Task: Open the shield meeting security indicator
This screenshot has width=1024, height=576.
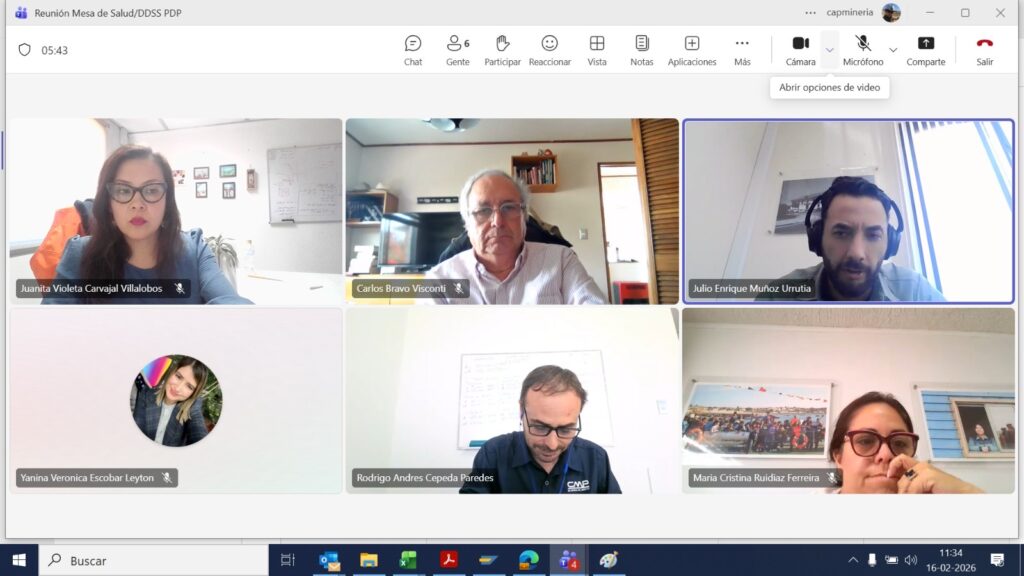Action: 25,50
